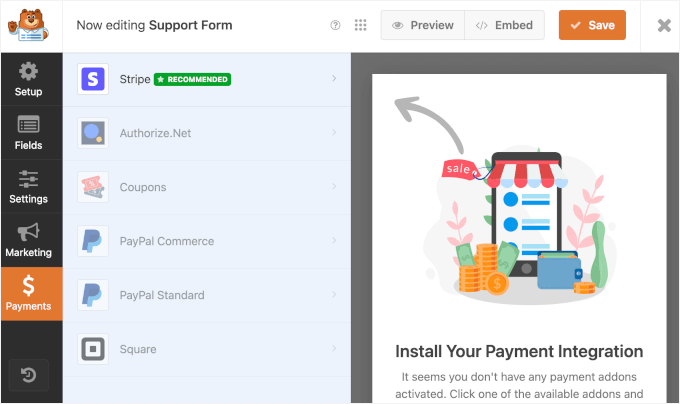
Task: Open the grid menu icon in header
Action: click(x=360, y=25)
